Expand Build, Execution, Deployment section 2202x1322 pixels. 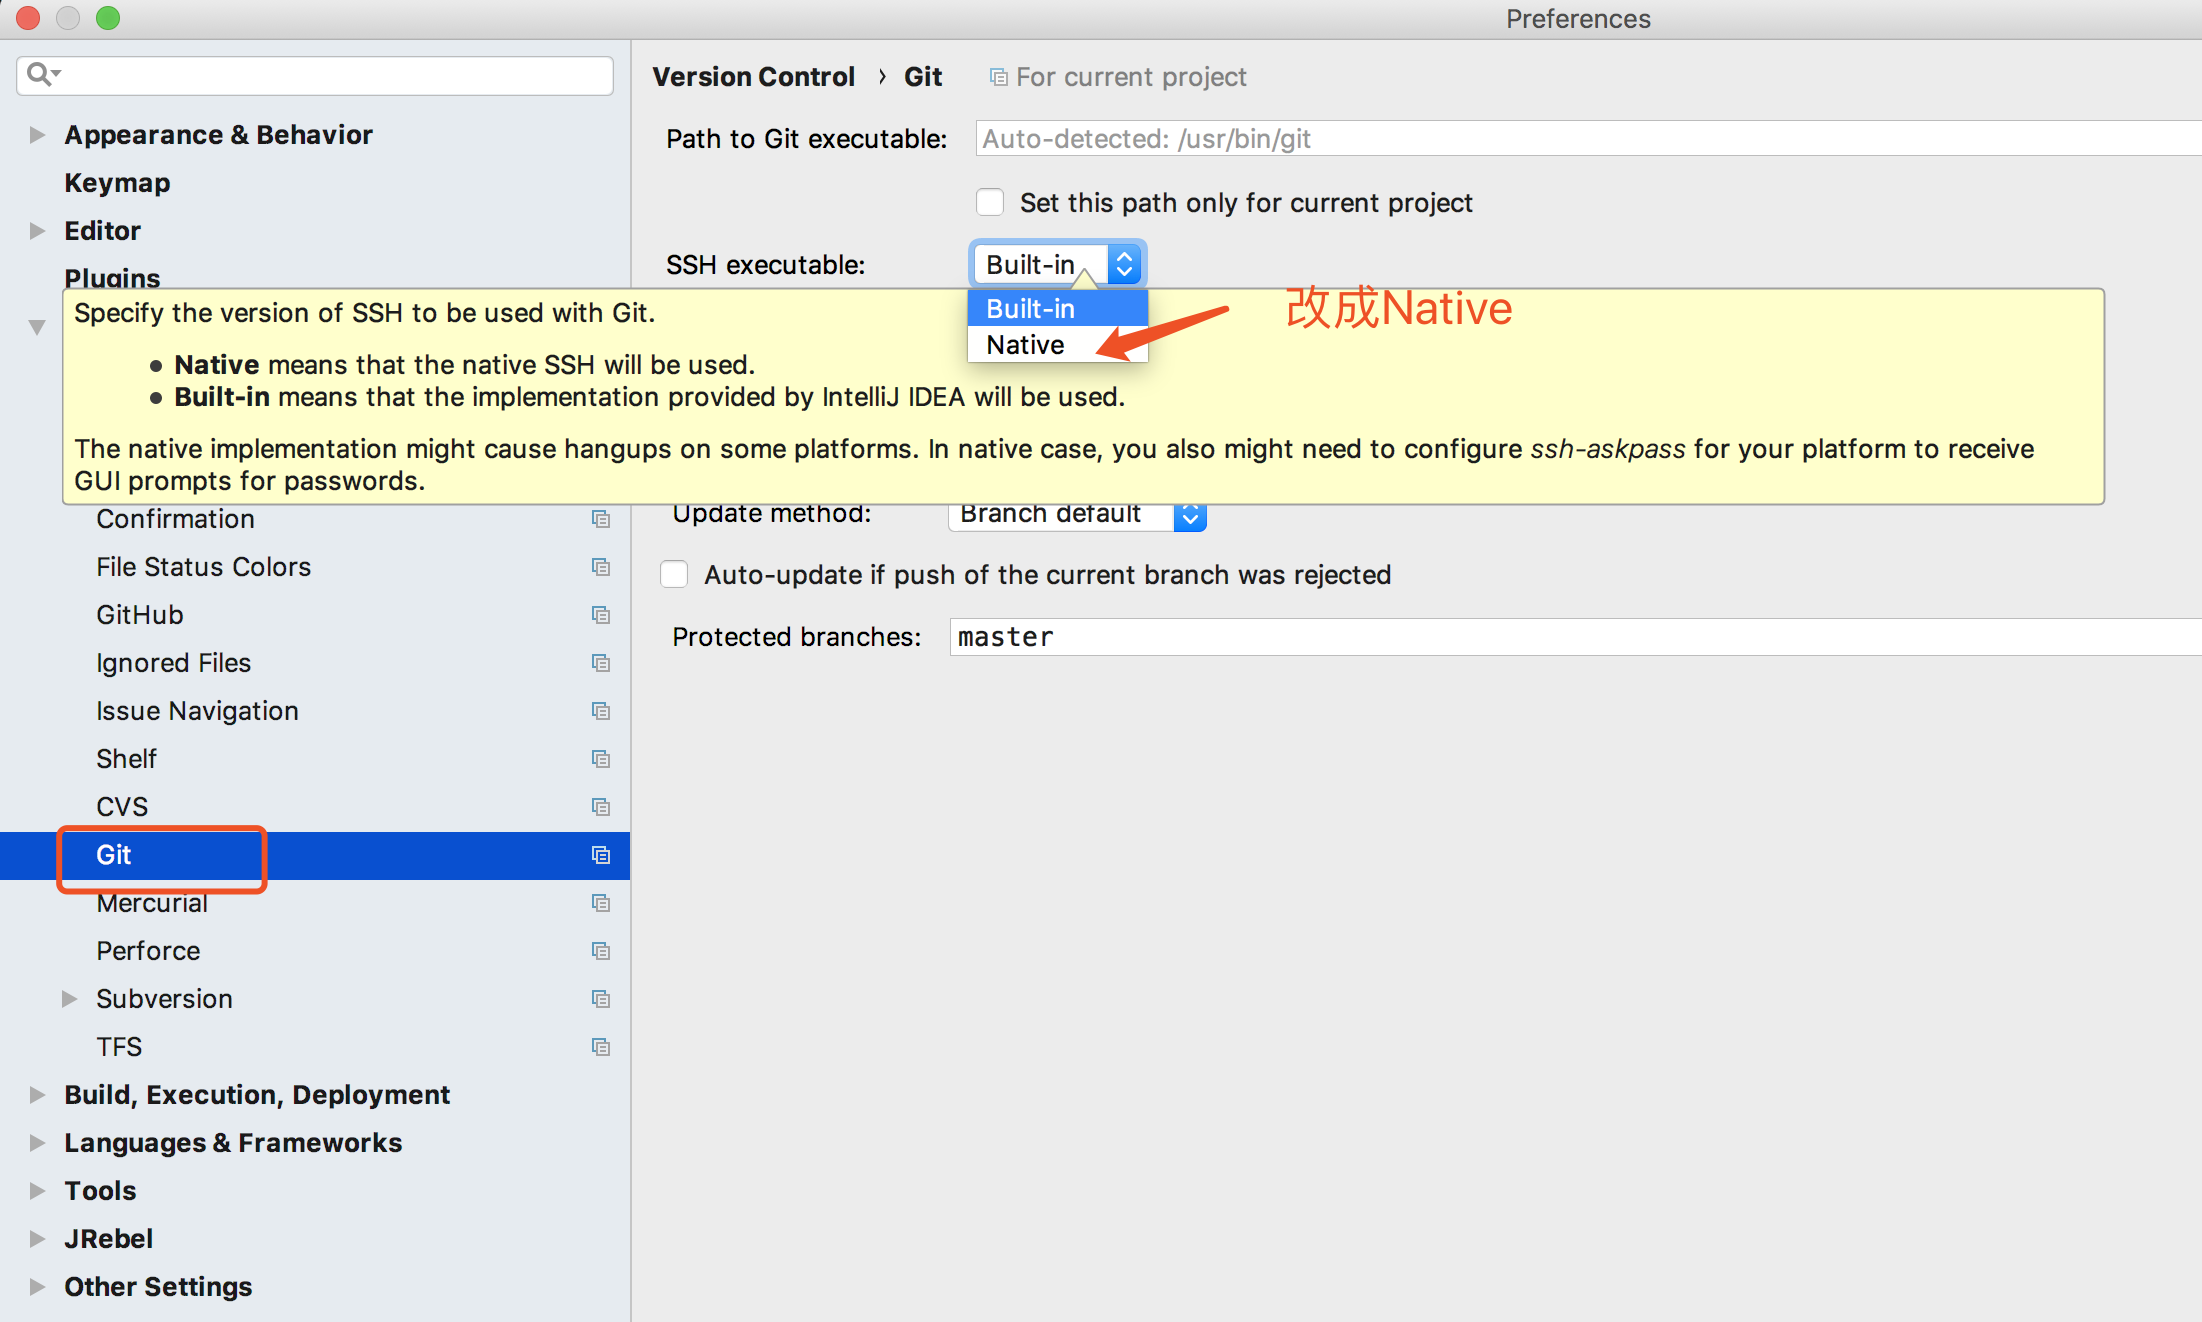(x=37, y=1095)
